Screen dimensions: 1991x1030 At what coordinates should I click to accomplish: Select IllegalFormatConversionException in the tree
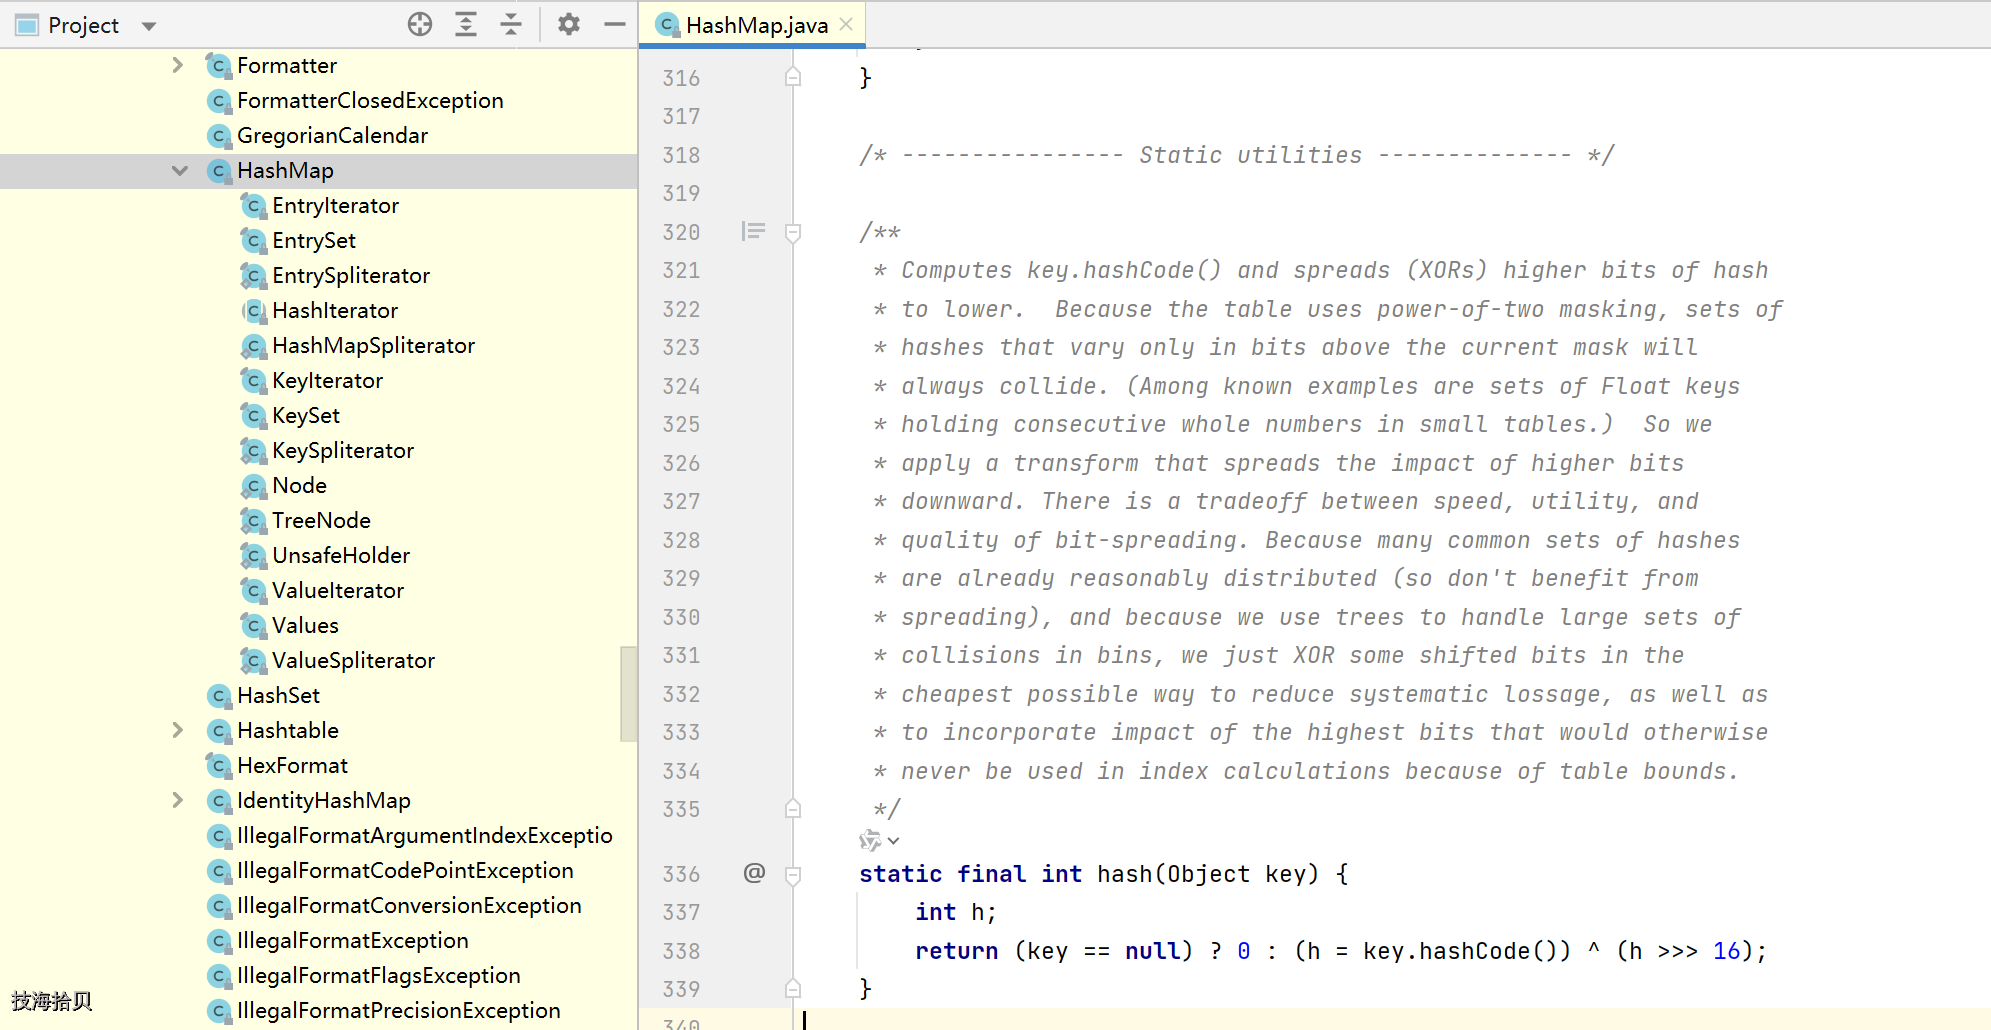coord(409,905)
